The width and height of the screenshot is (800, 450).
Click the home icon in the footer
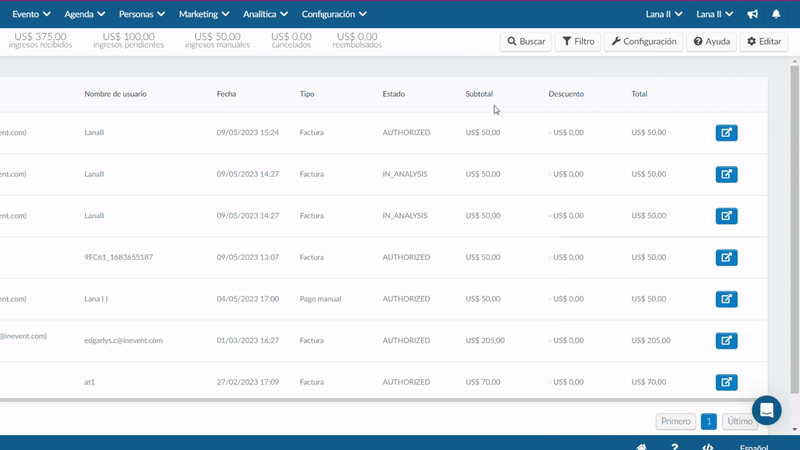pyautogui.click(x=642, y=447)
